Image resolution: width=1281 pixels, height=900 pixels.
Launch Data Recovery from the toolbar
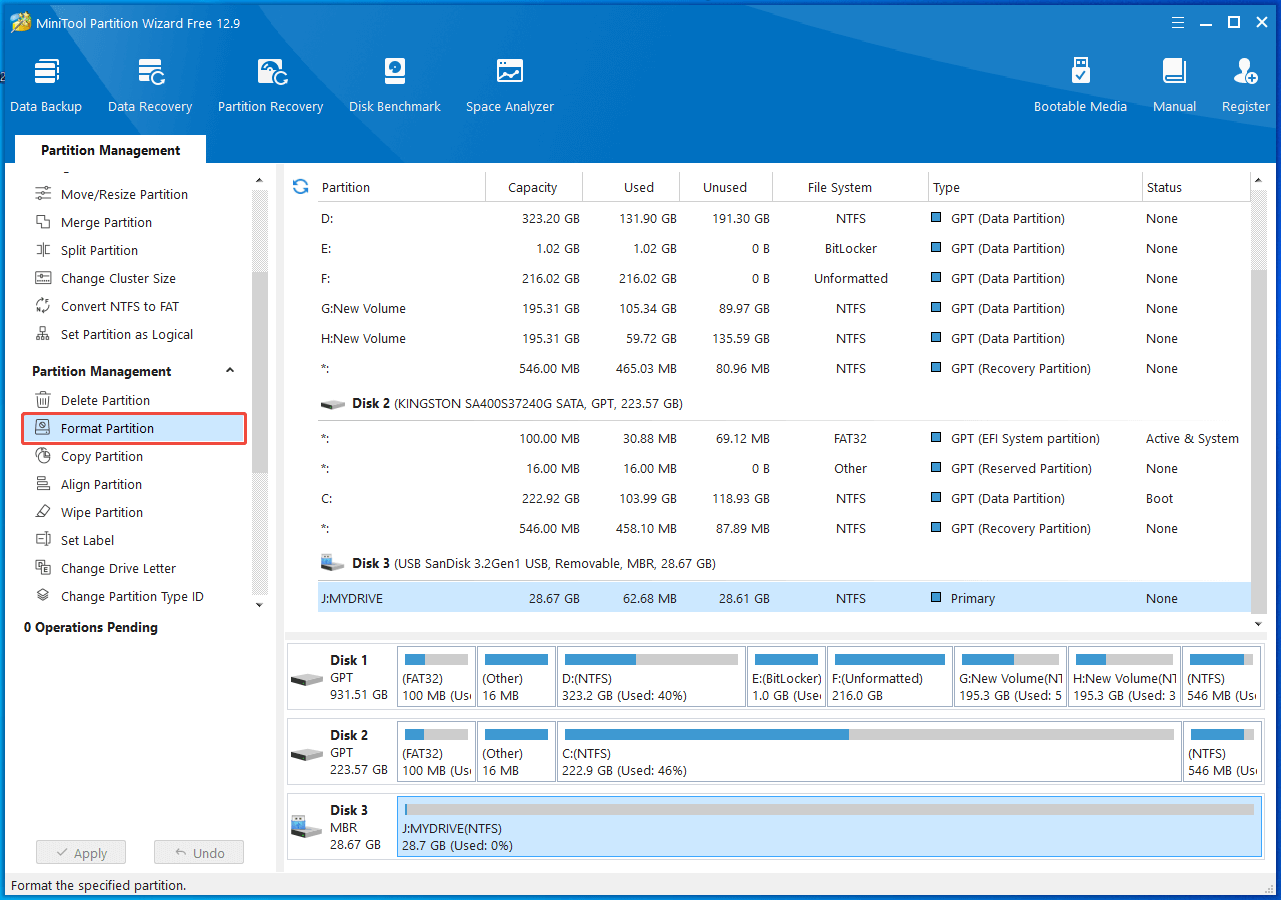[150, 85]
